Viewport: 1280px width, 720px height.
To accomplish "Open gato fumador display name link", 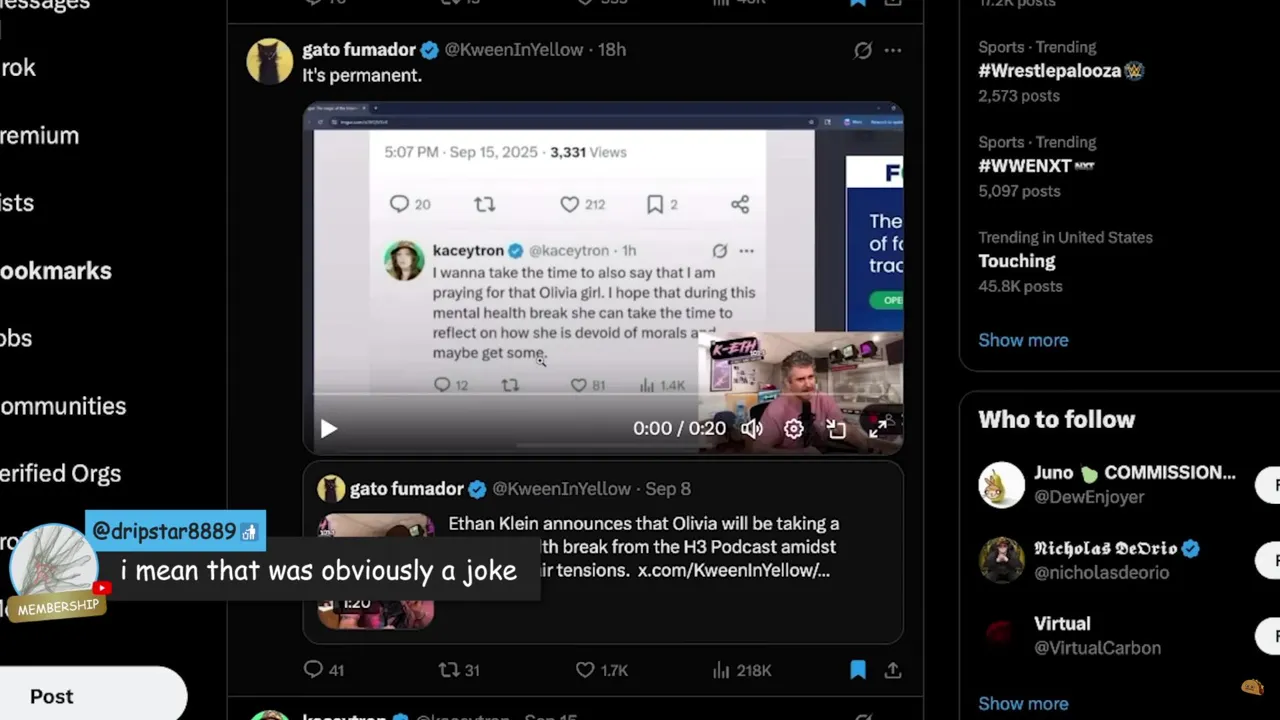I will pyautogui.click(x=359, y=50).
